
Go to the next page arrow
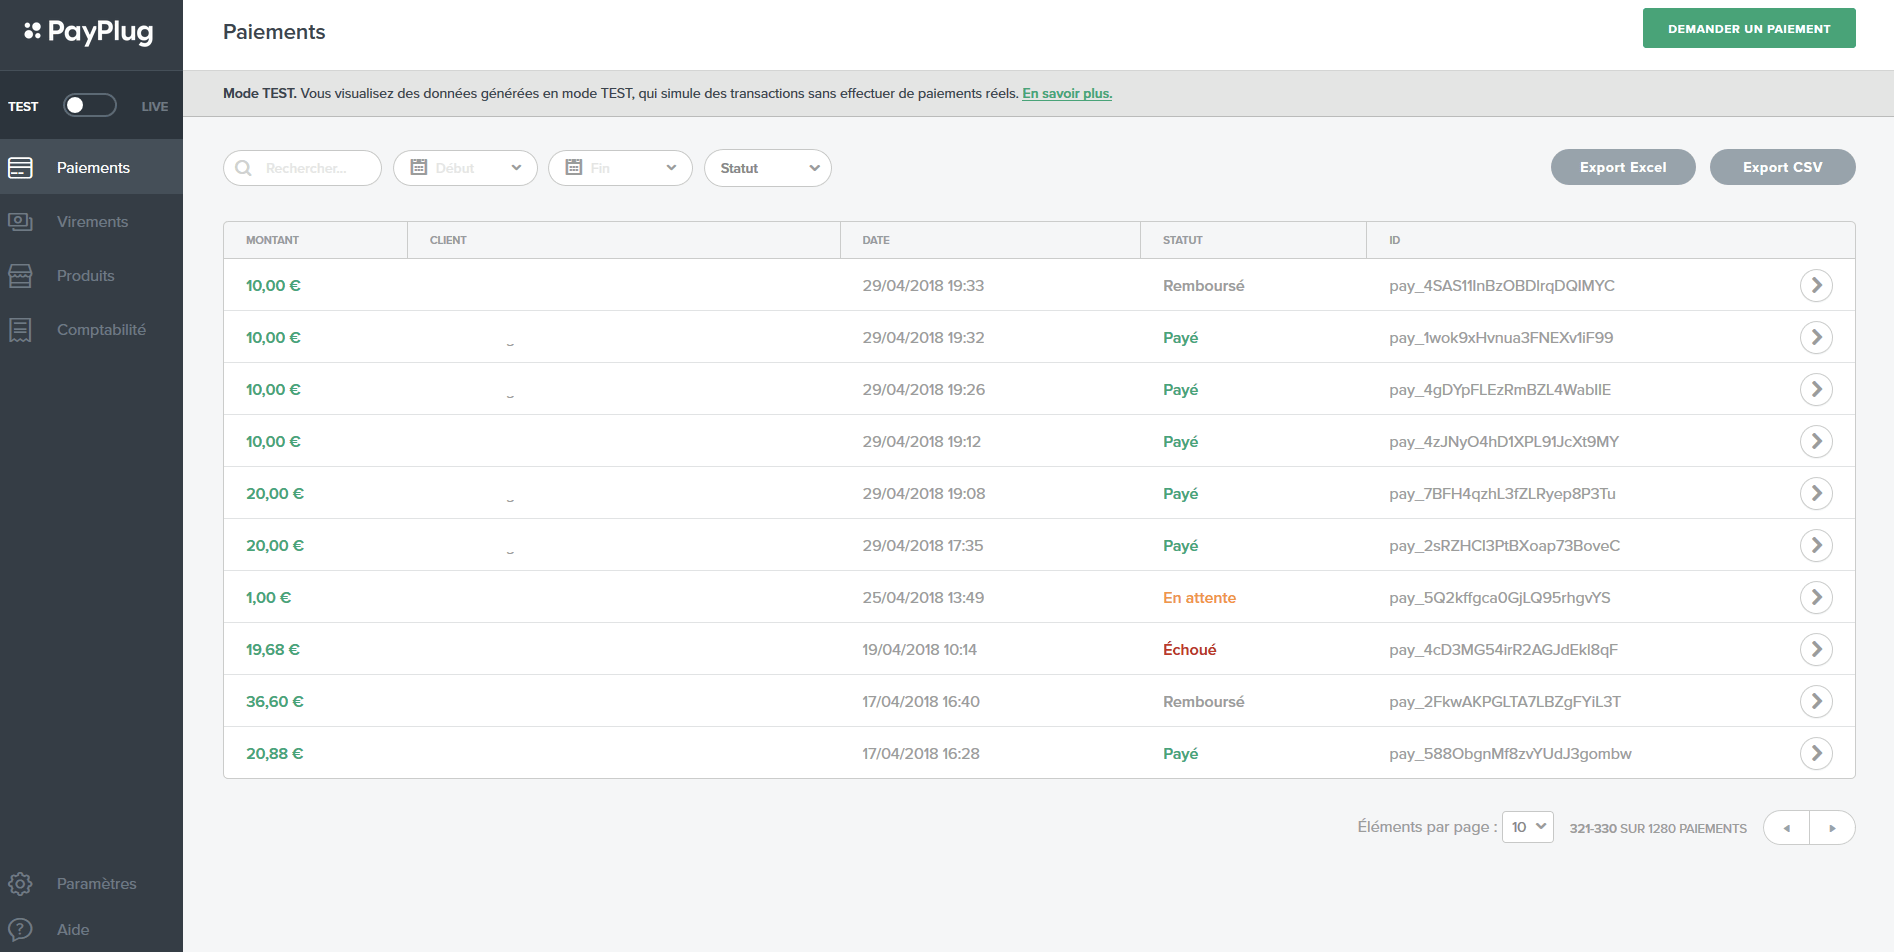coord(1832,828)
